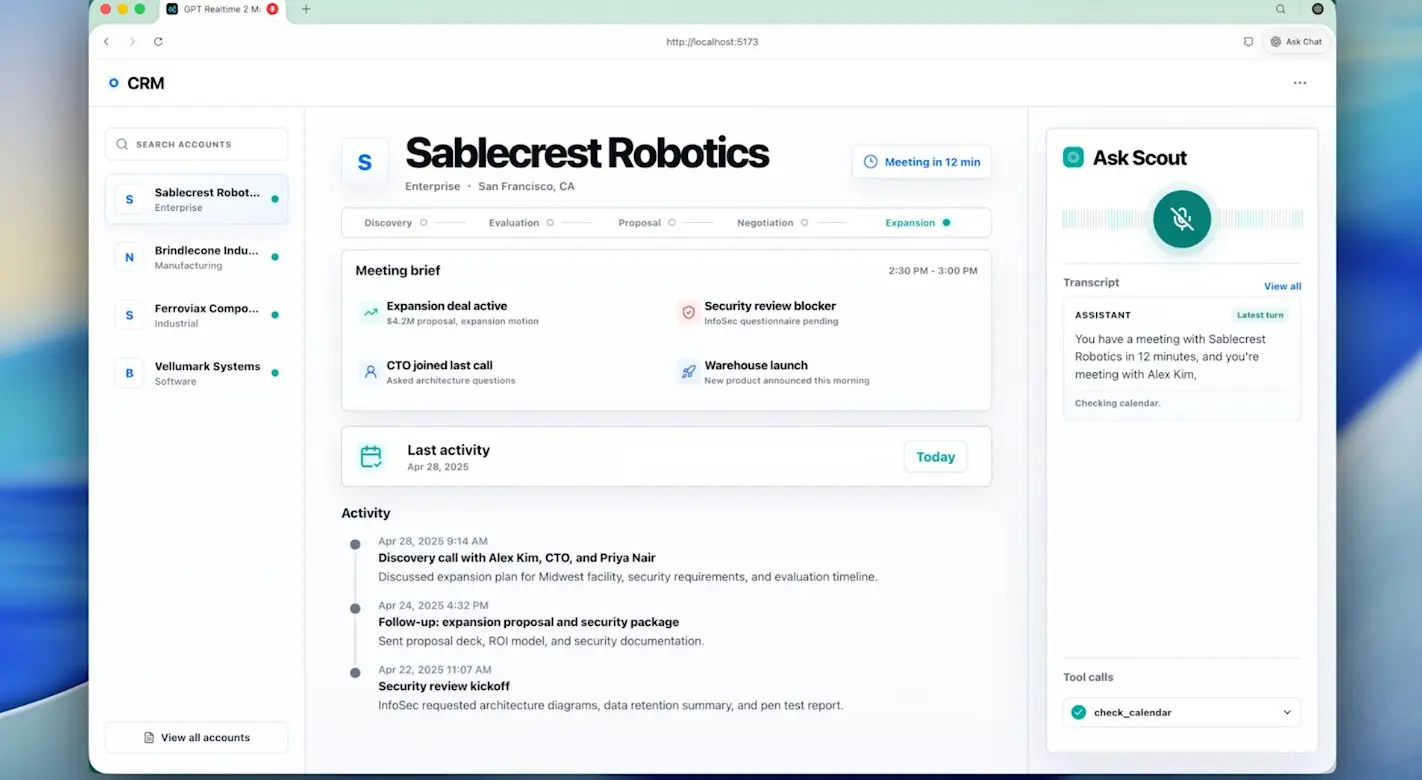The width and height of the screenshot is (1422, 780).
Task: Select the Negotiation pipeline stage
Action: (772, 223)
